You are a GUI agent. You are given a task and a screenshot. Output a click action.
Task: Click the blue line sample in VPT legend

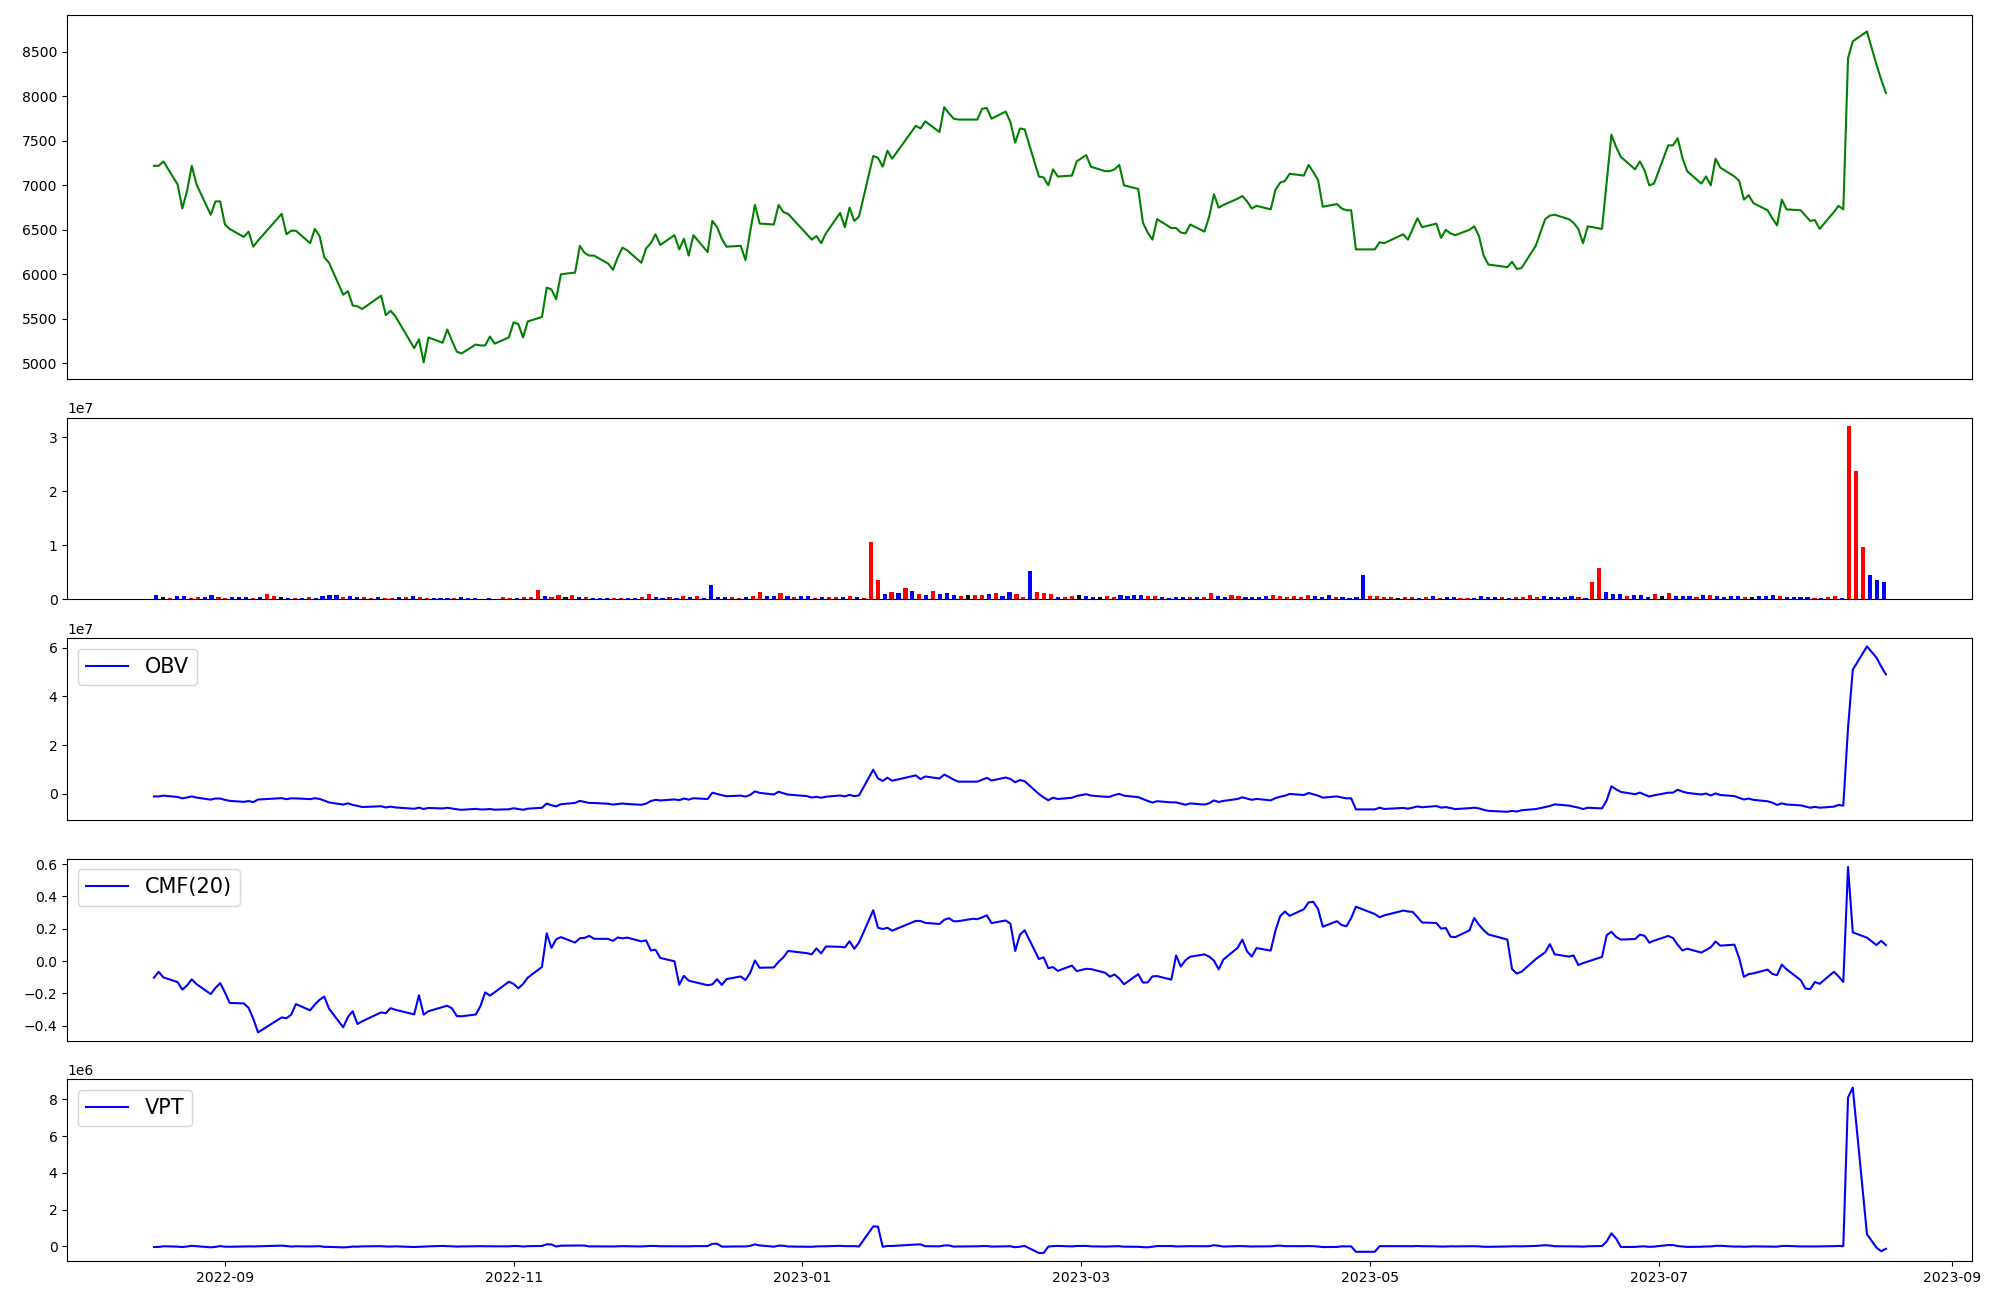coord(108,1107)
